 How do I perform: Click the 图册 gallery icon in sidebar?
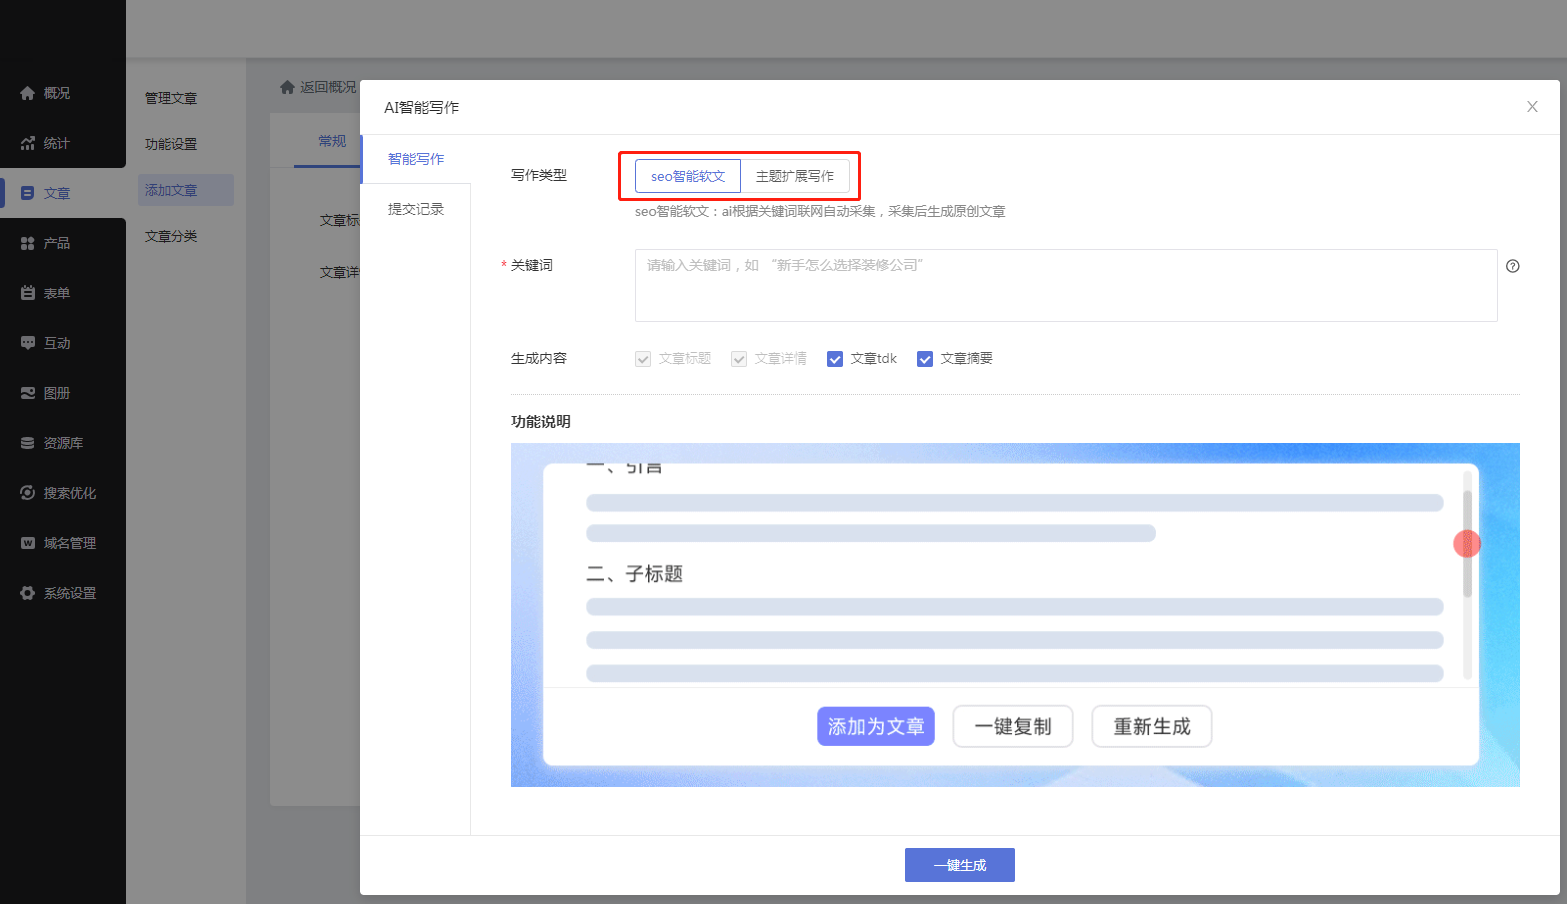click(x=28, y=393)
